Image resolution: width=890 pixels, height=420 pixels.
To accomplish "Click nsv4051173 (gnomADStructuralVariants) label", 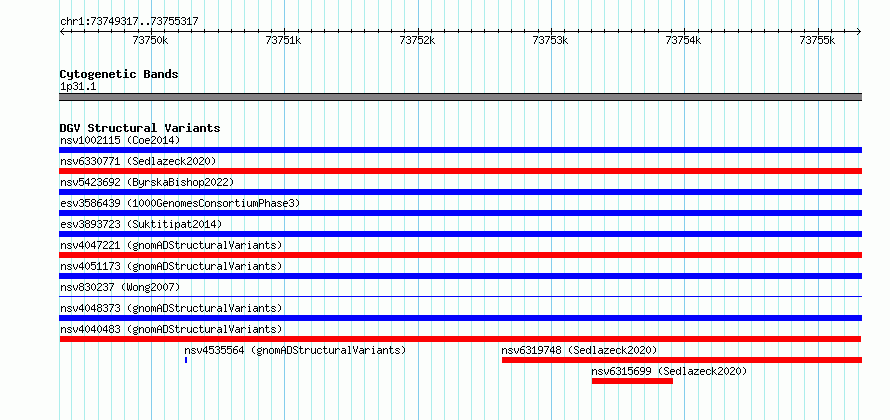I will point(171,266).
